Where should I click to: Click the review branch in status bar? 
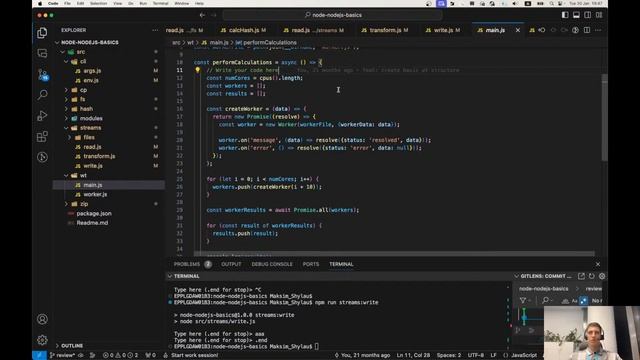tap(62, 356)
